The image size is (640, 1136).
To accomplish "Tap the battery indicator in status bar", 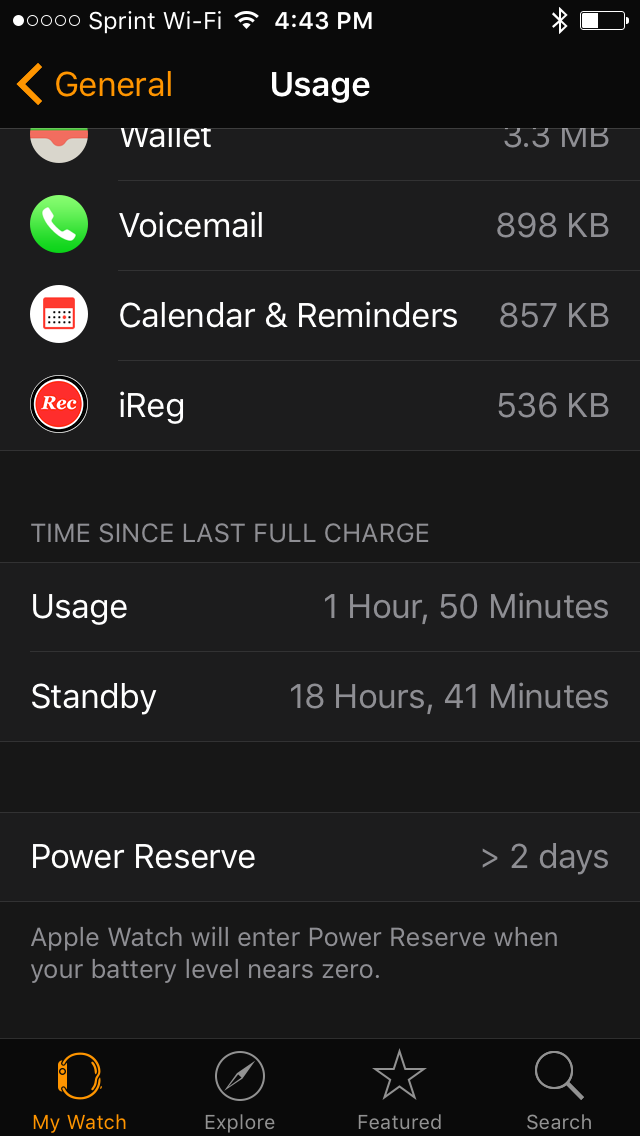I will click(x=604, y=21).
